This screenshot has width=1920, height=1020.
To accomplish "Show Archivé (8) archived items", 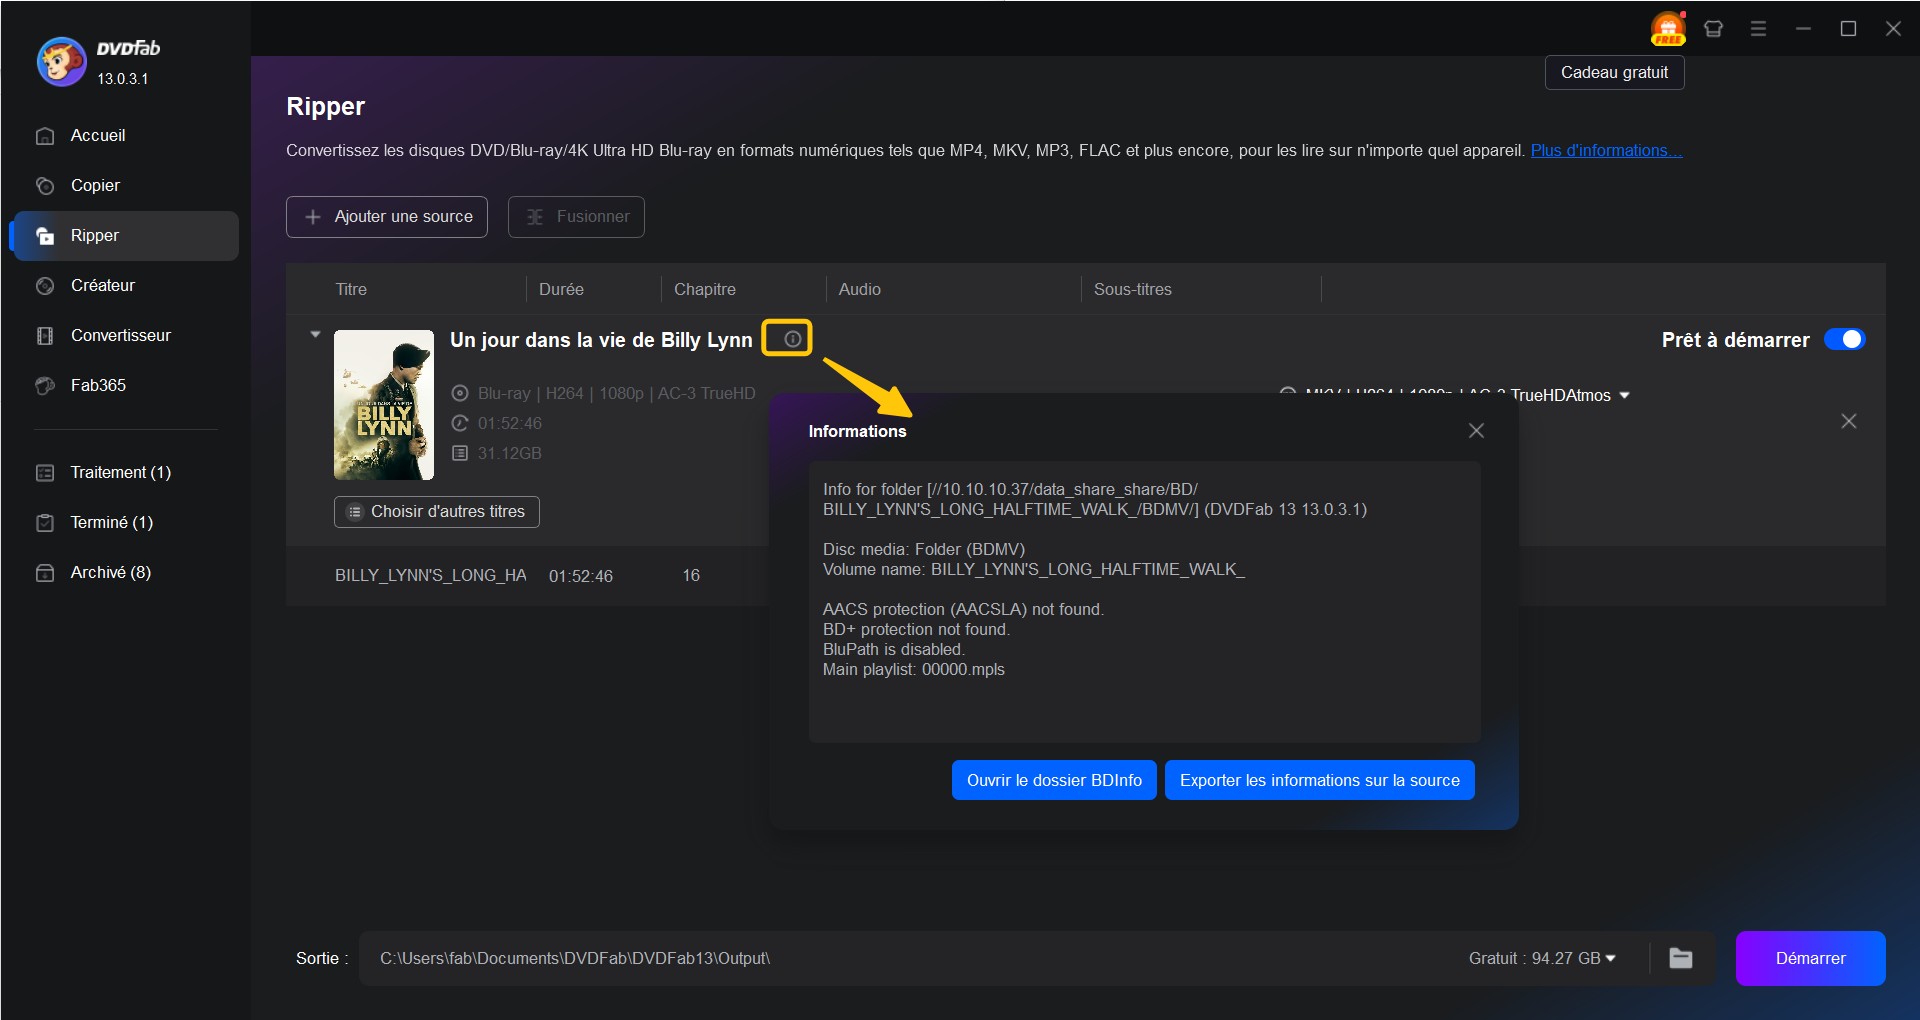I will (124, 572).
